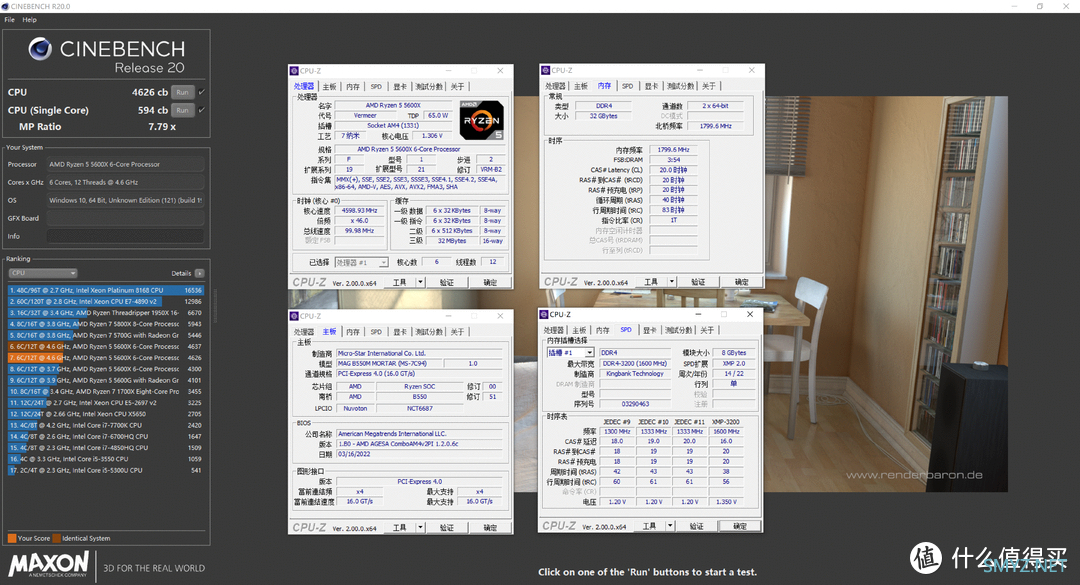Click the 20.0 CAS# Latency value
The height and width of the screenshot is (585, 1080).
click(673, 170)
